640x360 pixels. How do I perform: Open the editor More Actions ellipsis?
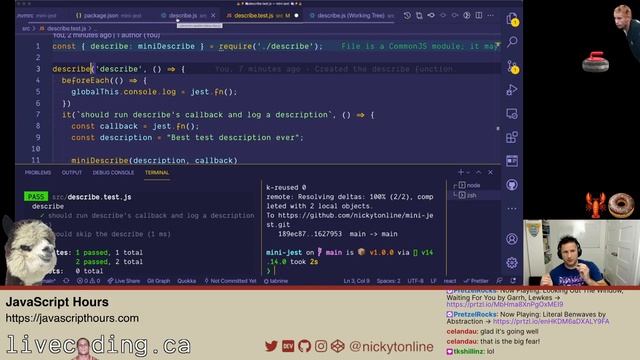click(491, 16)
